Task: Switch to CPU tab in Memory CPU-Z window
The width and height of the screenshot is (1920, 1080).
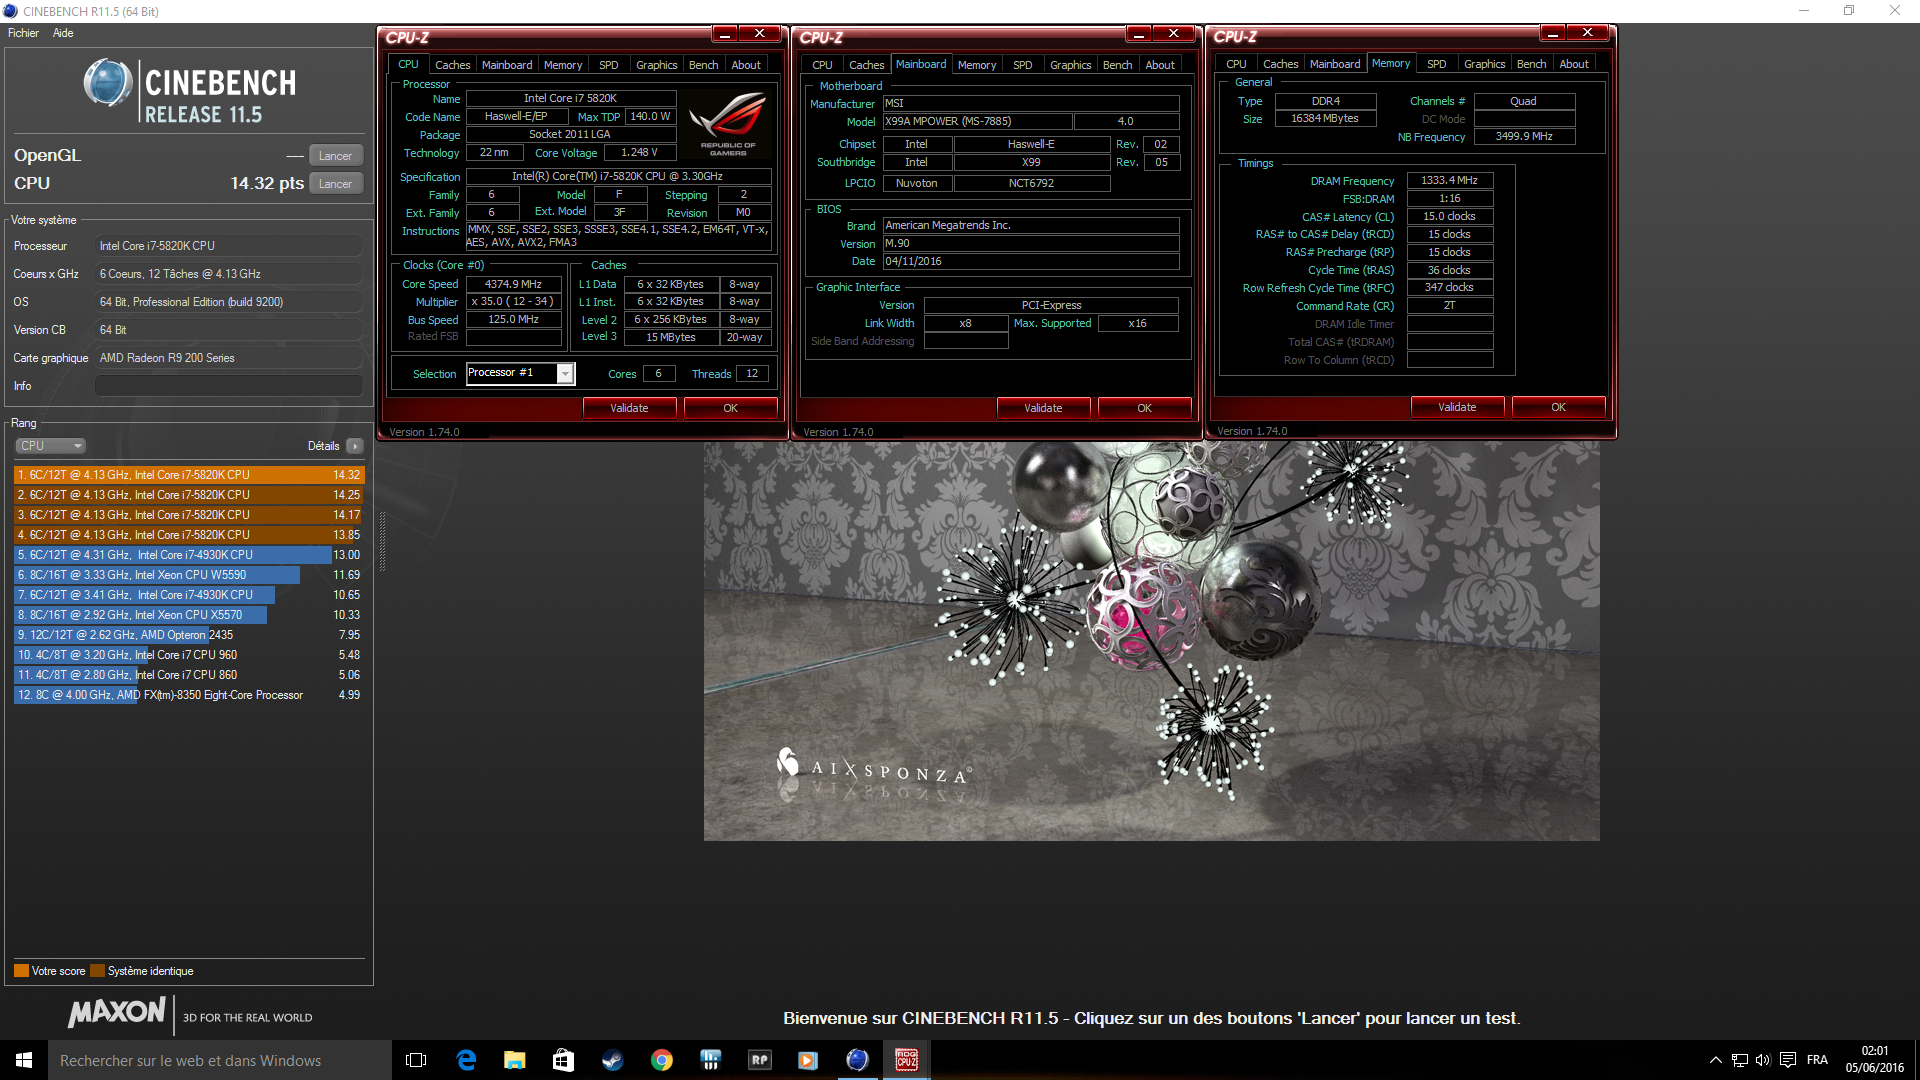Action: point(1236,64)
